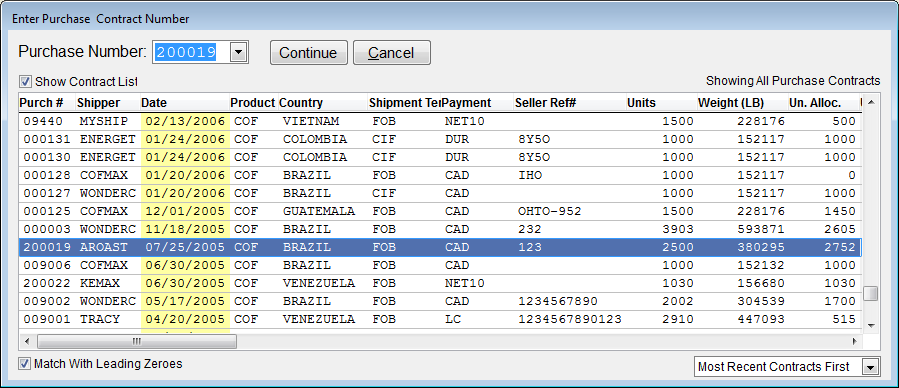
Task: Click the Un. Alloc. column header
Action: pos(823,103)
